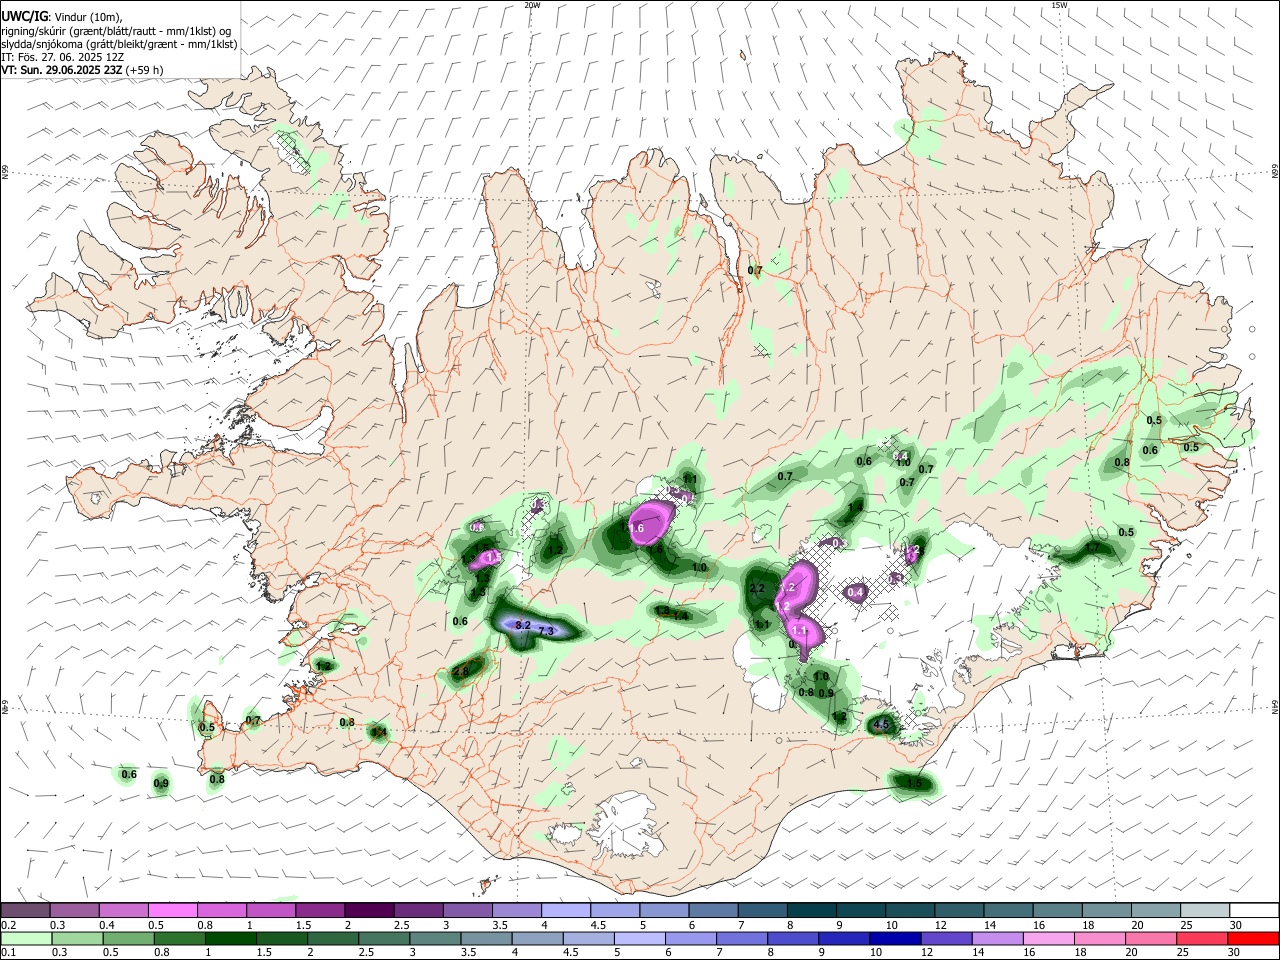Pick the light grey 25–30 swatch, upper scale
This screenshot has height=960, width=1280.
point(1206,911)
